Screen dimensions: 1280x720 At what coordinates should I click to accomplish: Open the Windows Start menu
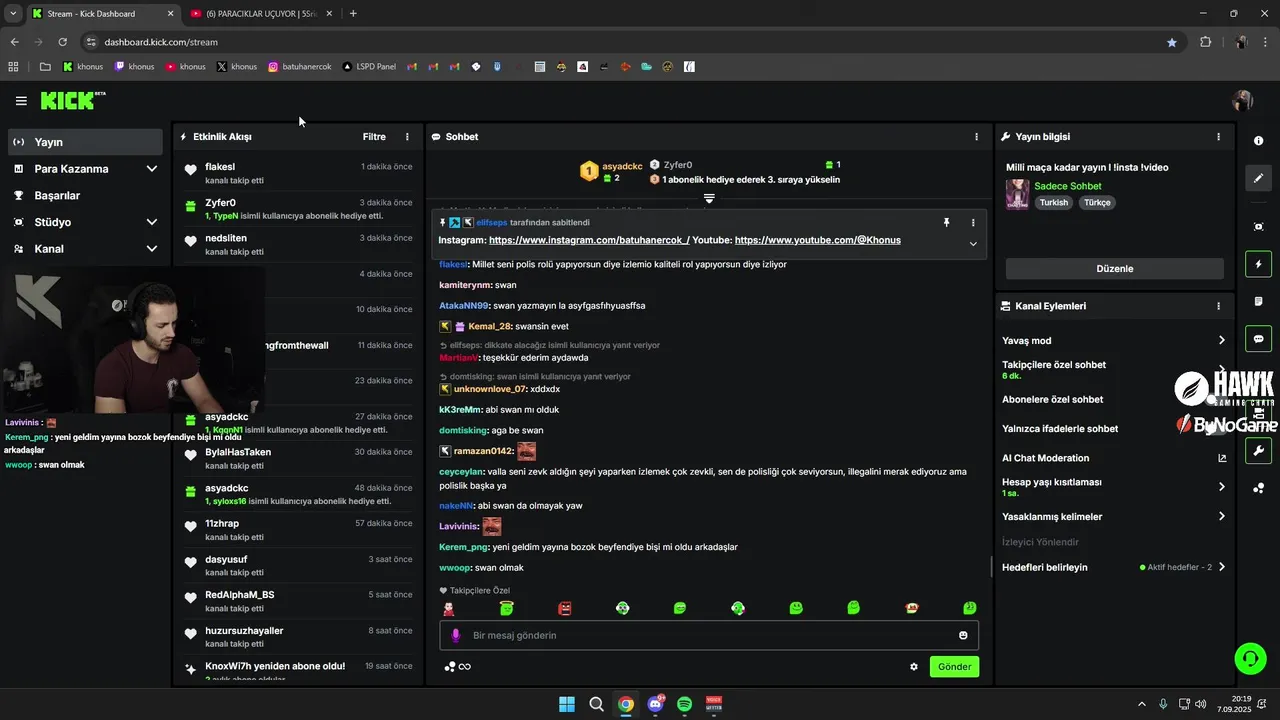click(x=567, y=704)
